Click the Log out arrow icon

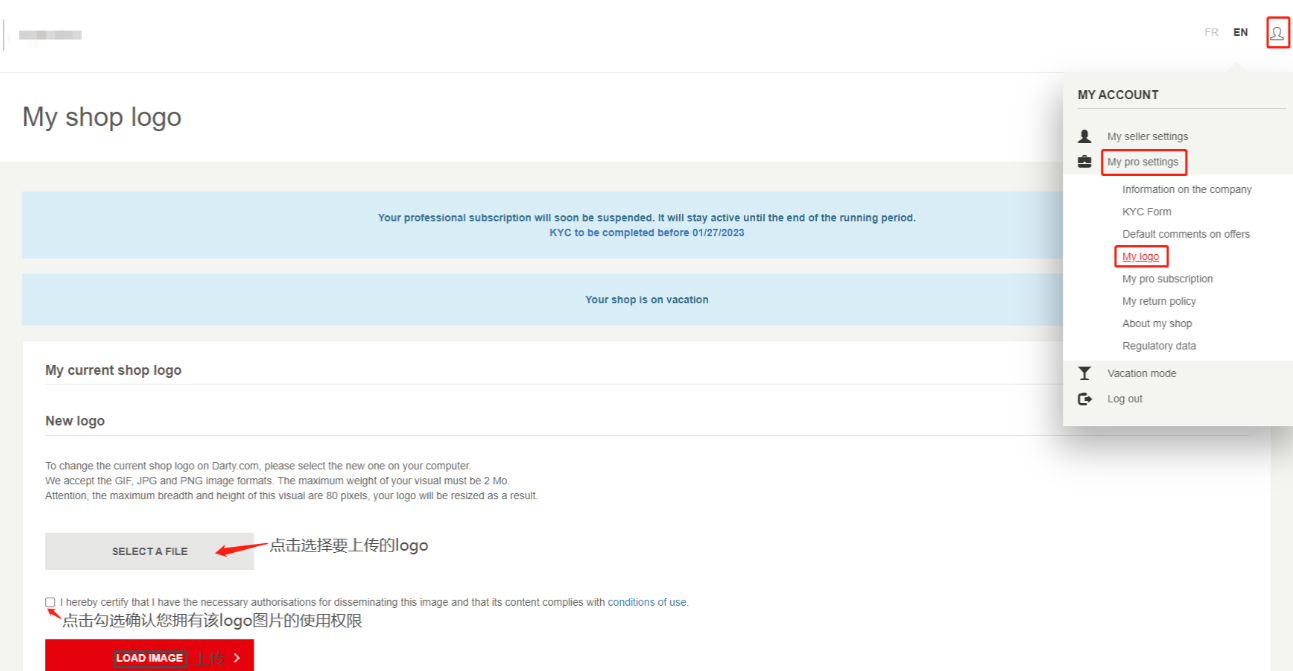[x=1085, y=399]
